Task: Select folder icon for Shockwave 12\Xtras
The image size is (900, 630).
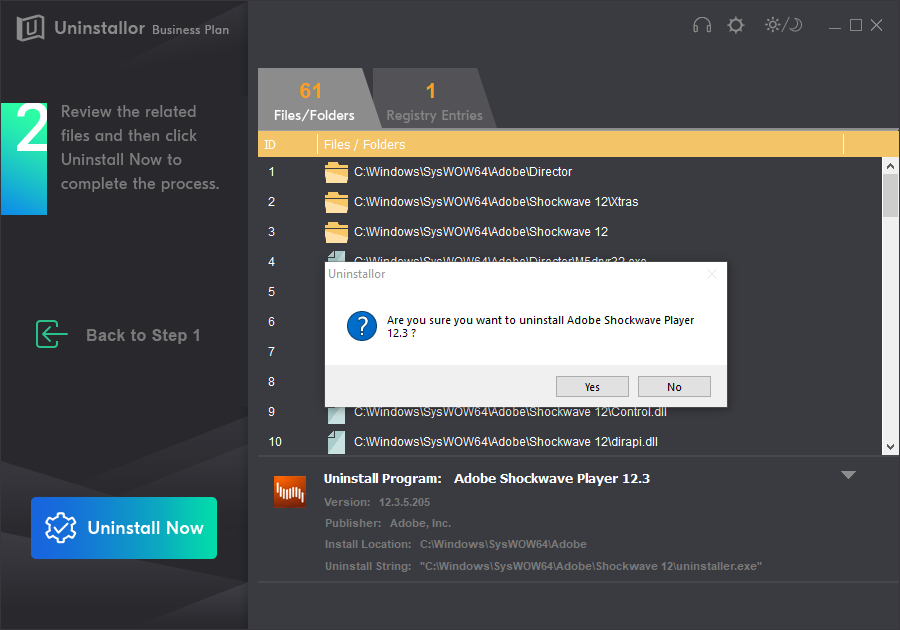Action: point(336,202)
